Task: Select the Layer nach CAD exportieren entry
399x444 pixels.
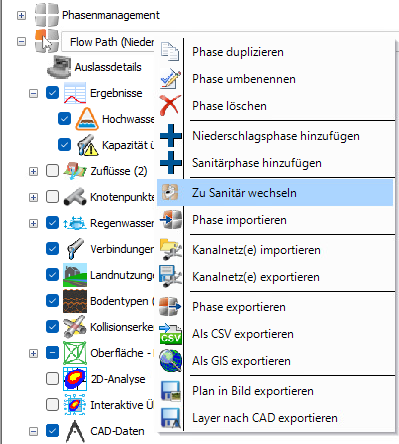Action: point(265,418)
